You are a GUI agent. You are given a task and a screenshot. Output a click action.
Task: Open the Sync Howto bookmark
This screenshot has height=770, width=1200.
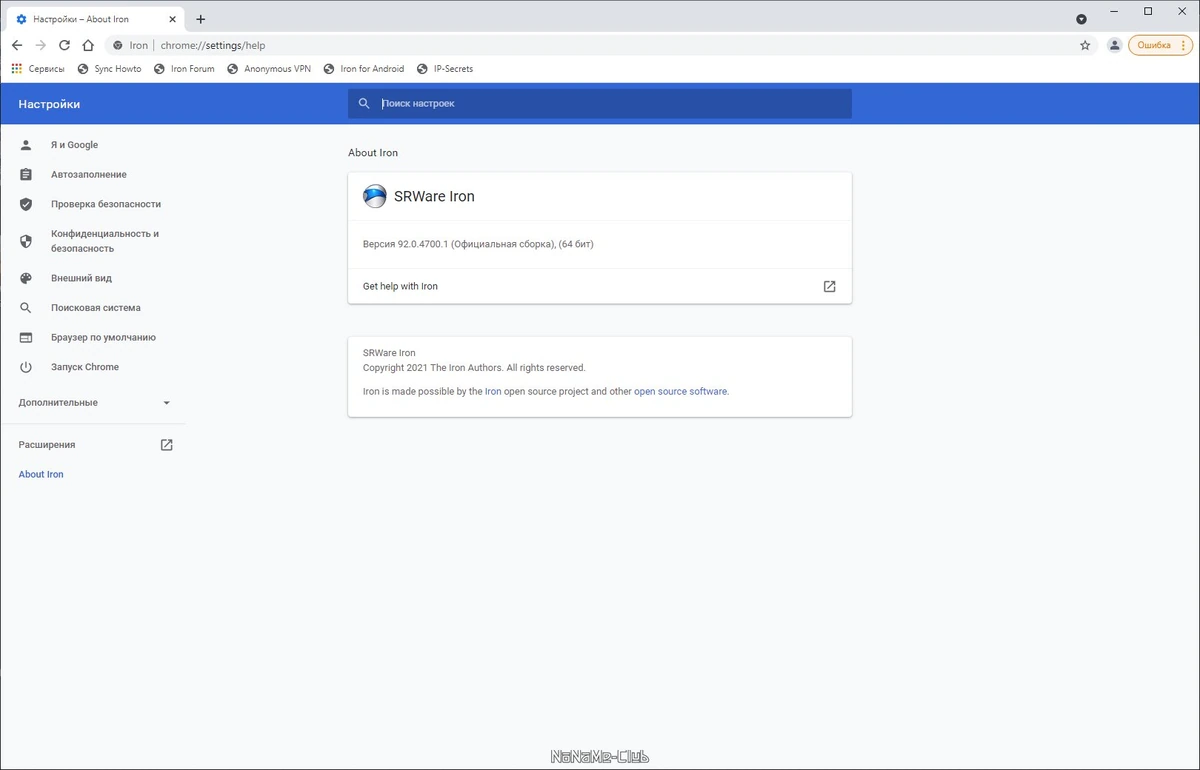109,69
